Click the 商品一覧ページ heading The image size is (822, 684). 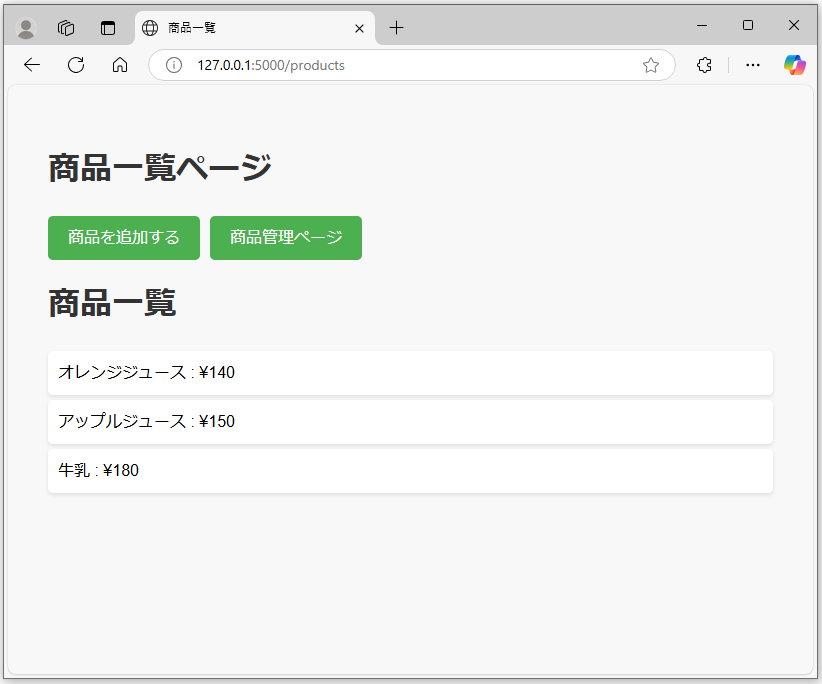160,168
